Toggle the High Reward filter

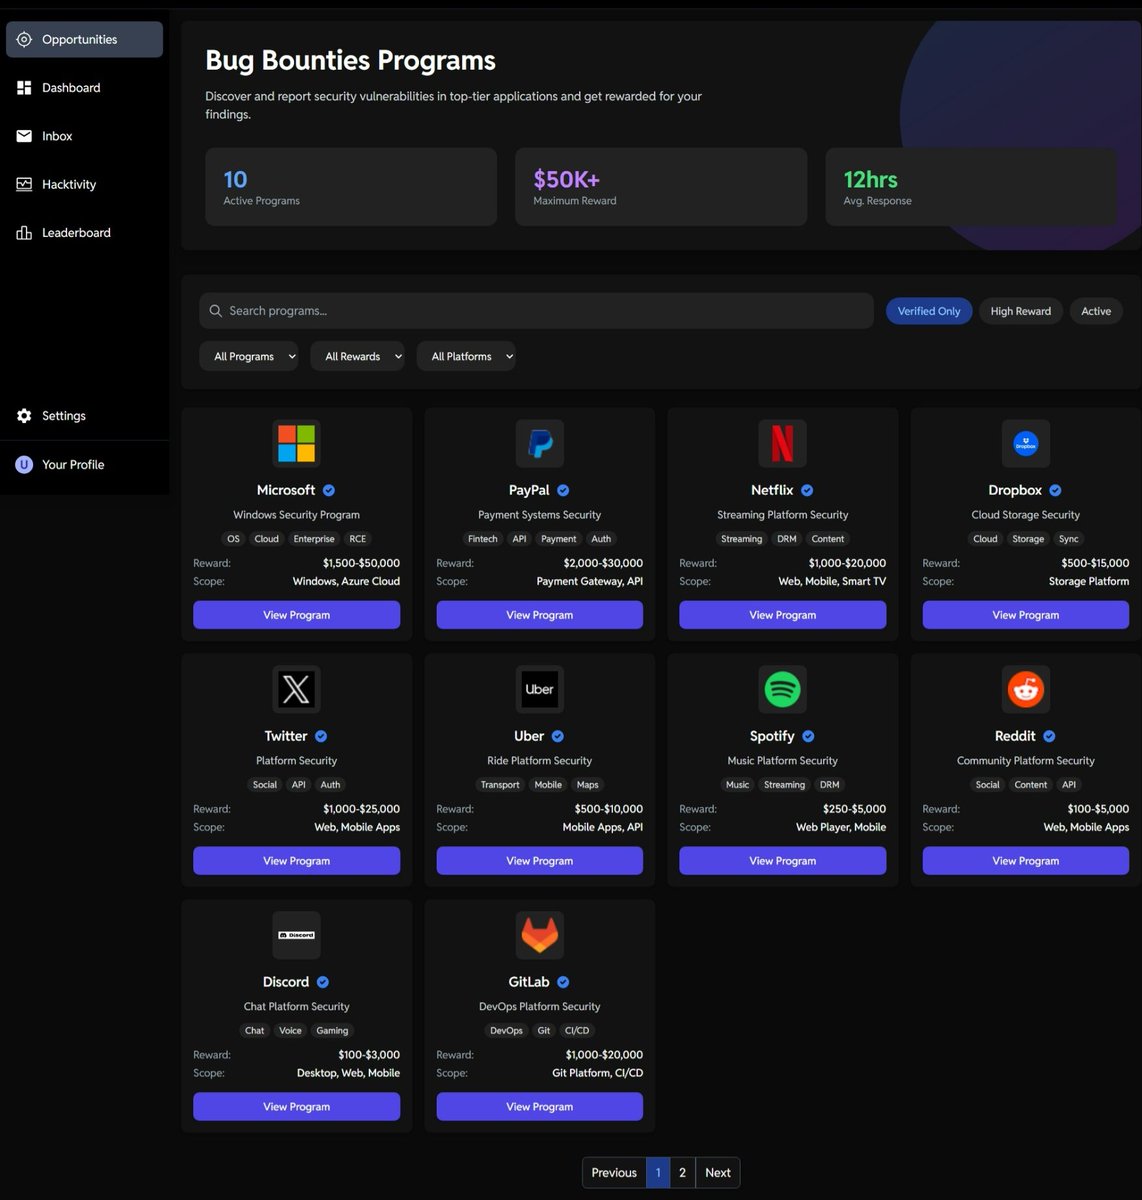1020,311
